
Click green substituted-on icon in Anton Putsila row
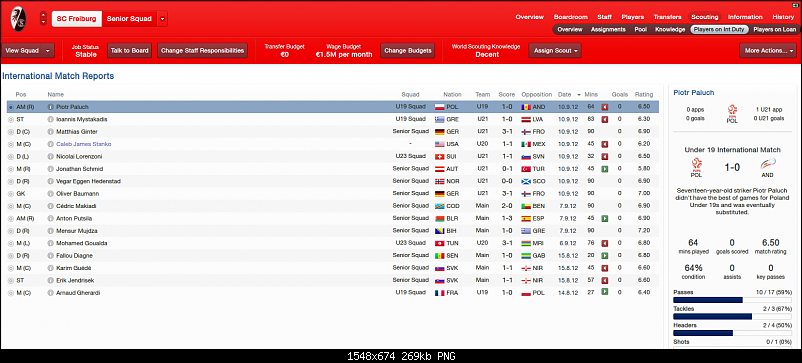tap(604, 219)
